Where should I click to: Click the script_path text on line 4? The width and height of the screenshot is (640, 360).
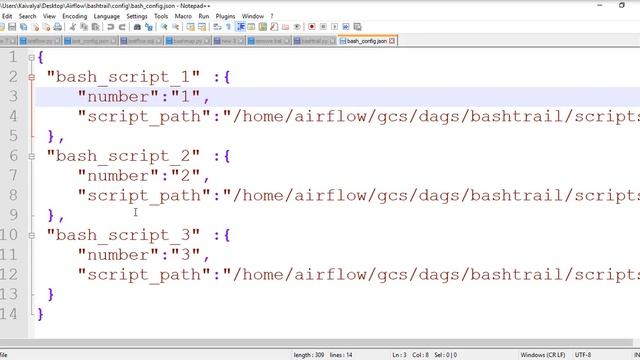(144, 116)
